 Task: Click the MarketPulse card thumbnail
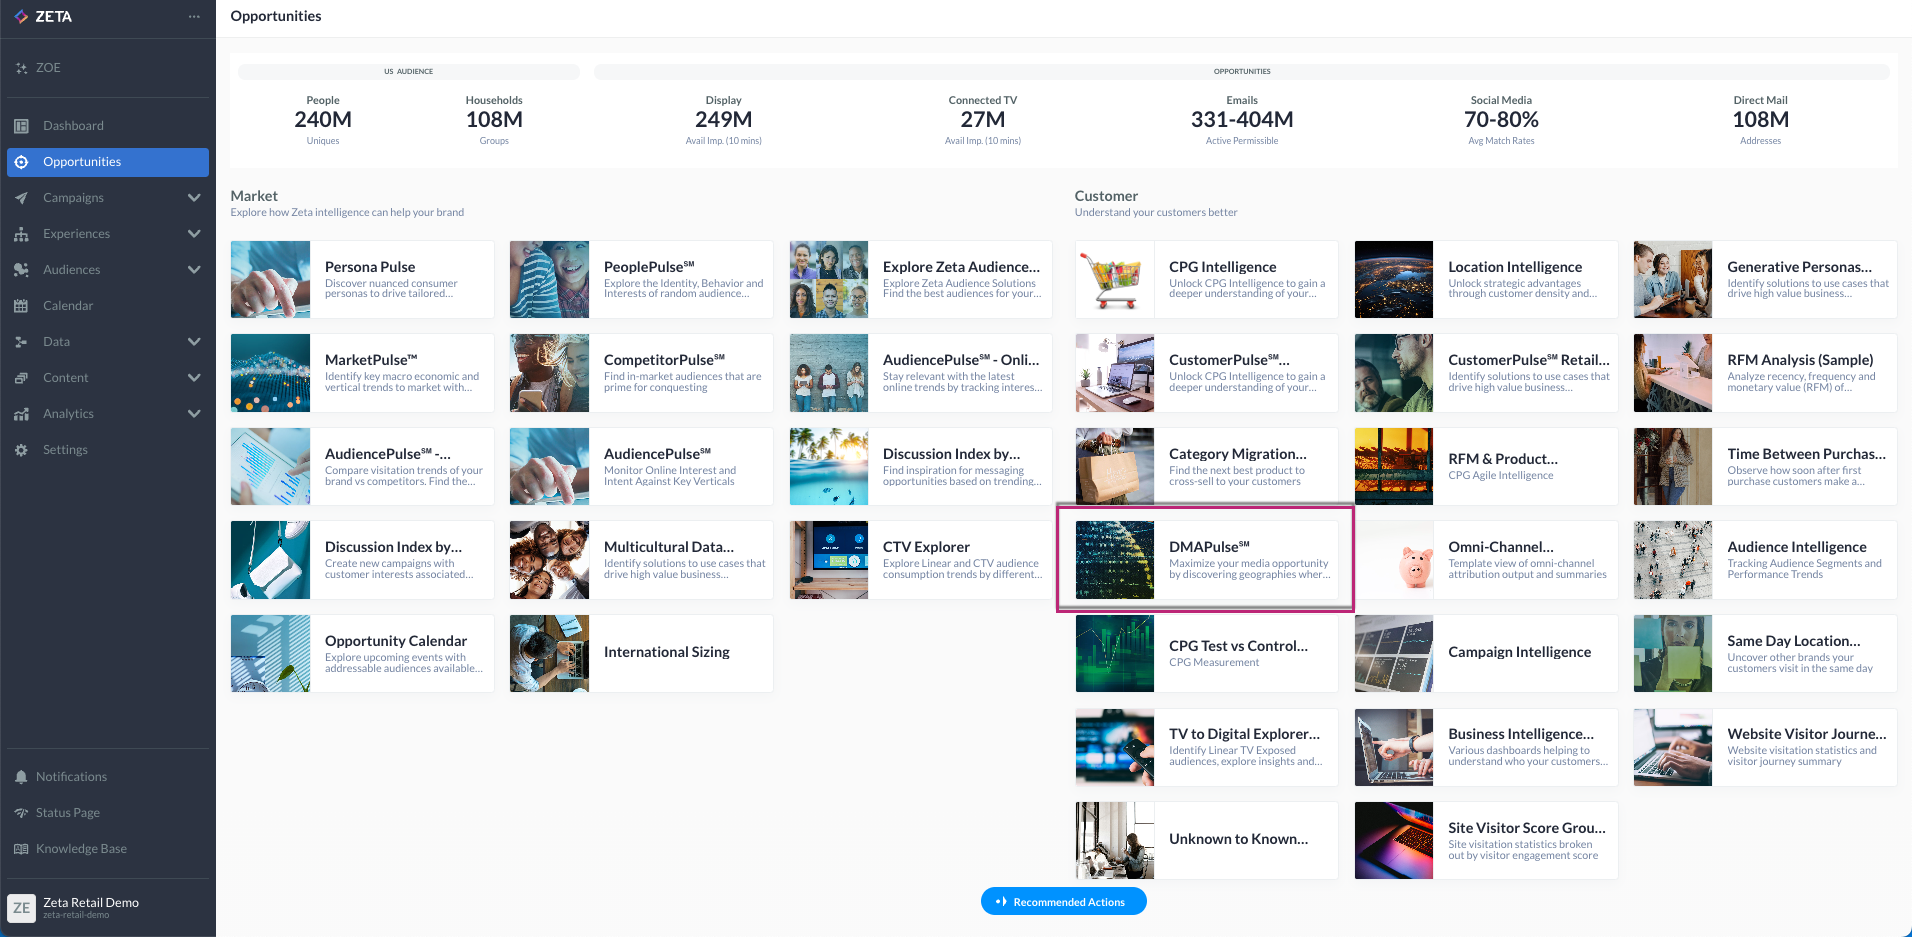pos(270,373)
